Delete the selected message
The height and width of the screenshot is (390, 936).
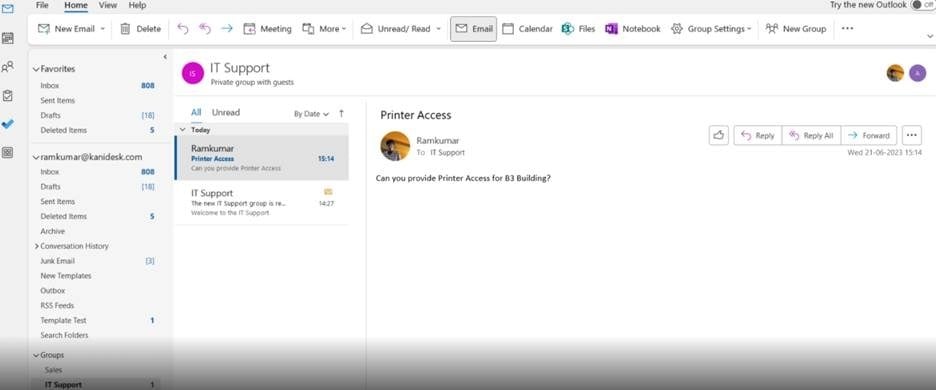140,29
